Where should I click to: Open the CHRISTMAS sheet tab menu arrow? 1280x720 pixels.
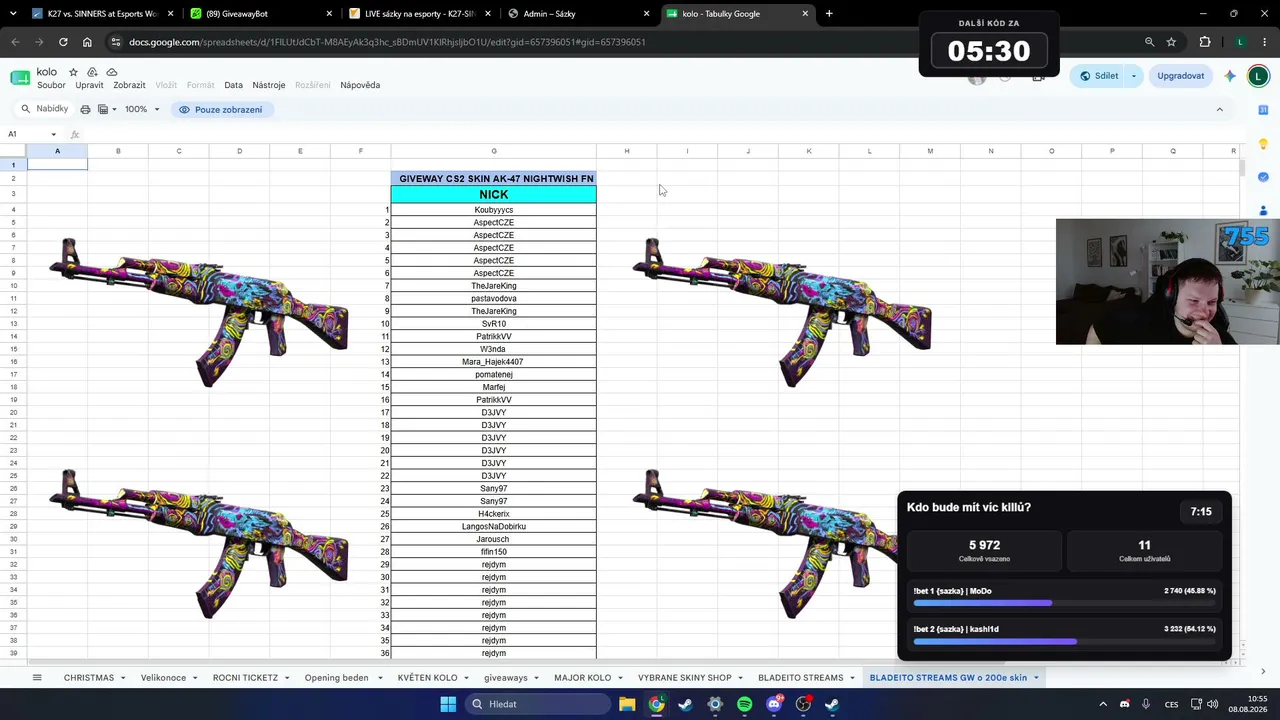(123, 678)
